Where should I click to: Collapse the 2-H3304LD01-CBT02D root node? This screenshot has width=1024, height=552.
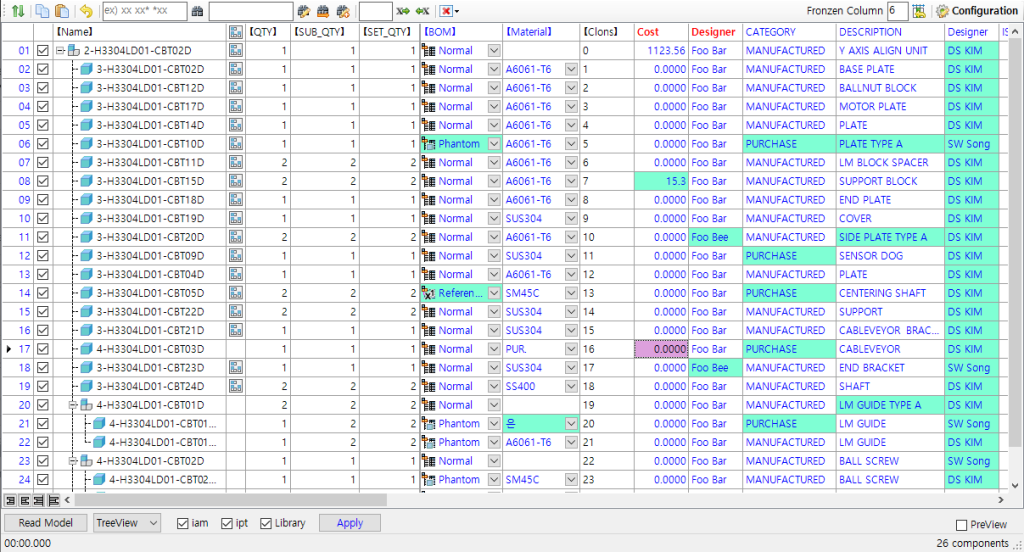pyautogui.click(x=61, y=51)
